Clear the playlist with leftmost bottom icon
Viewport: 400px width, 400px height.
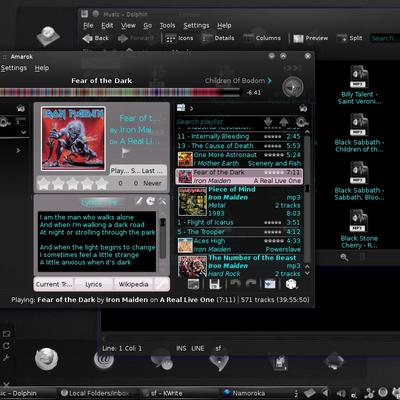coord(194,284)
